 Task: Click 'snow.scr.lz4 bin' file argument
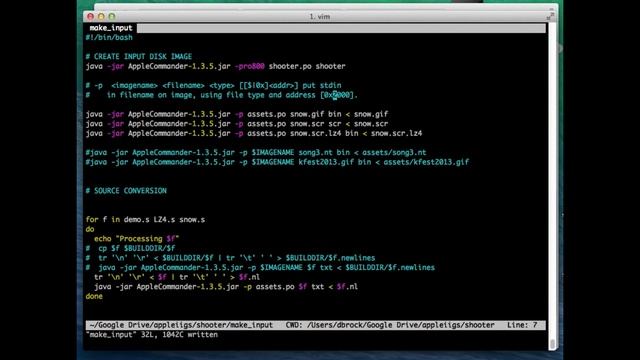[x=324, y=133]
